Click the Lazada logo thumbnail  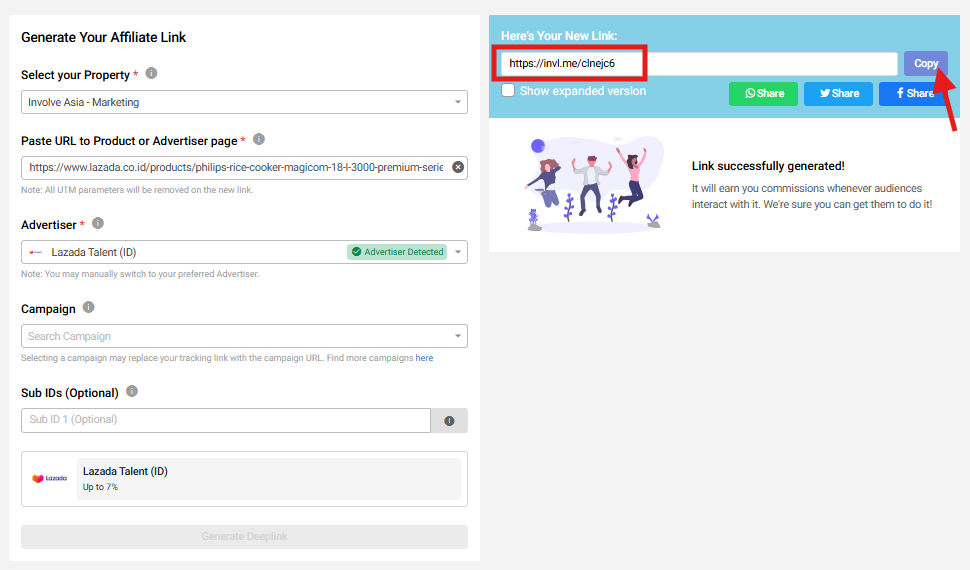coord(49,479)
